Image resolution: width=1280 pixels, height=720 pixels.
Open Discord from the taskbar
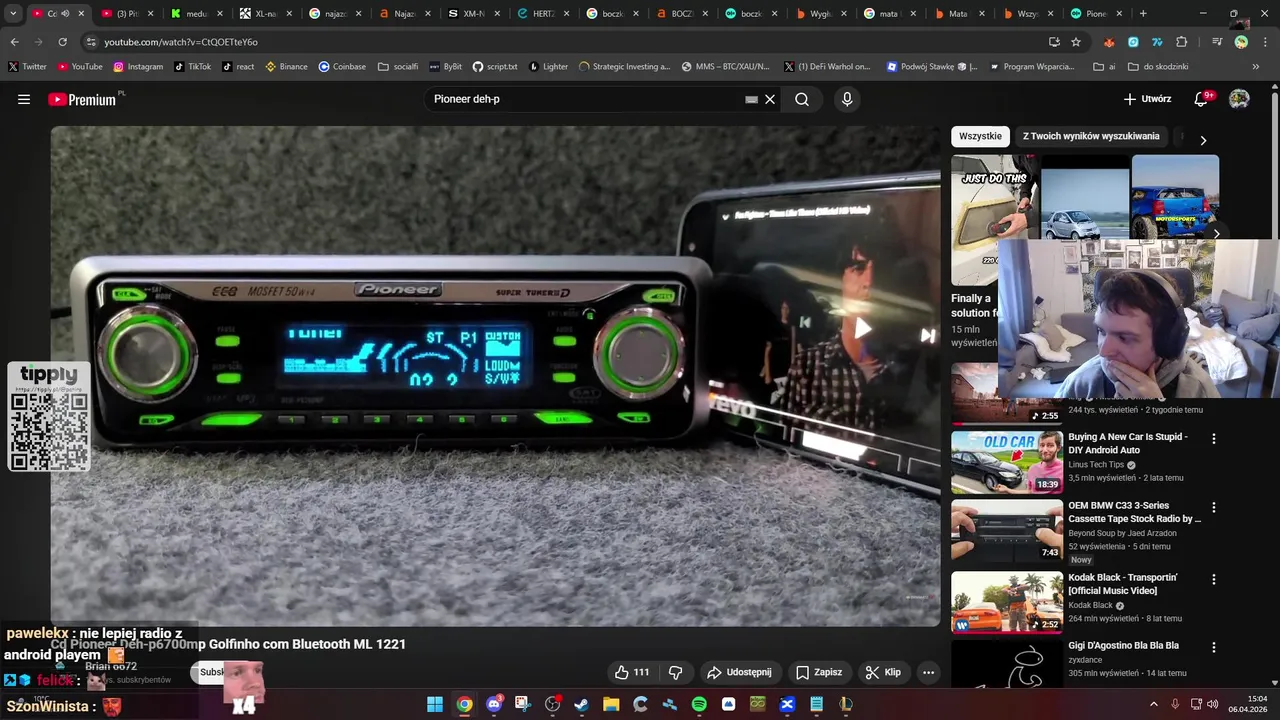(494, 704)
